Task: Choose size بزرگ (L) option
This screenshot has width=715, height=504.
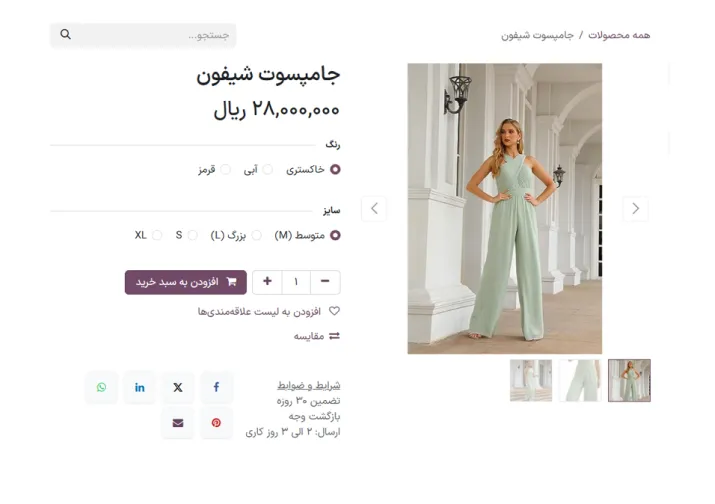Action: click(256, 236)
